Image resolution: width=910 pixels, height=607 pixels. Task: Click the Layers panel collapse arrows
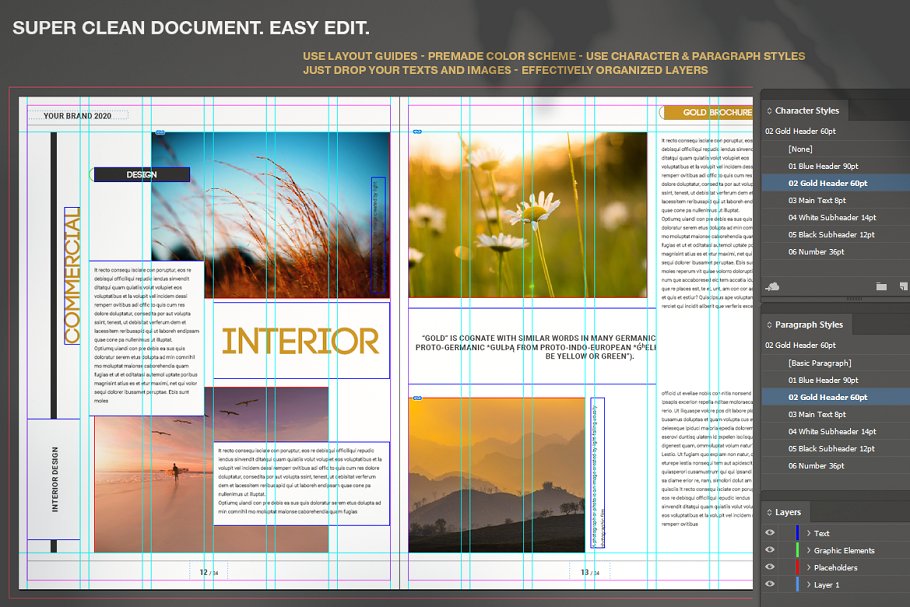[x=768, y=513]
